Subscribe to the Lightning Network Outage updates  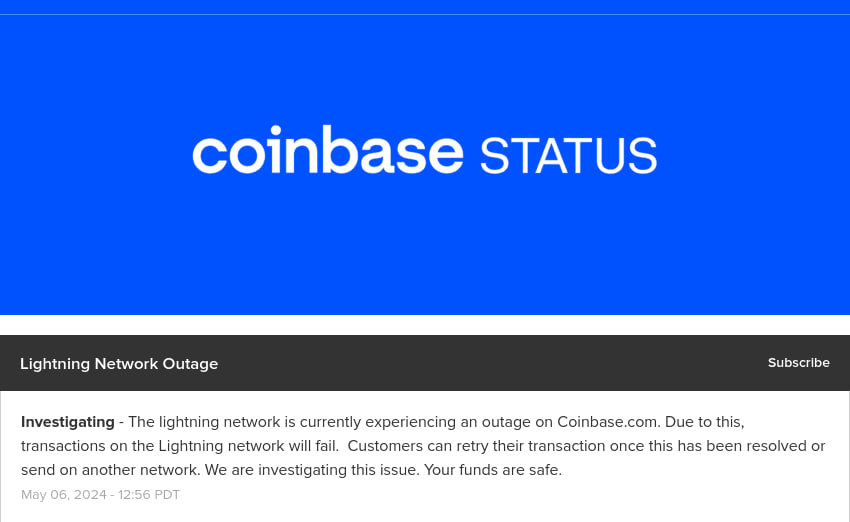click(798, 363)
